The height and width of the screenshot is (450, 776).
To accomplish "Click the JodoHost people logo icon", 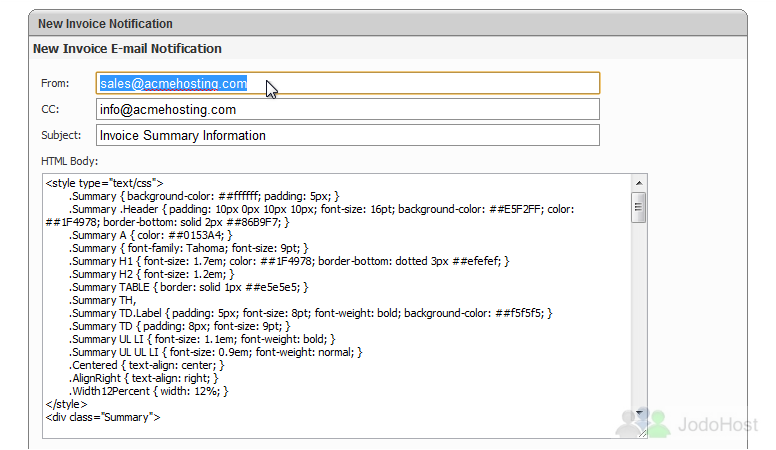I will pyautogui.click(x=642, y=423).
